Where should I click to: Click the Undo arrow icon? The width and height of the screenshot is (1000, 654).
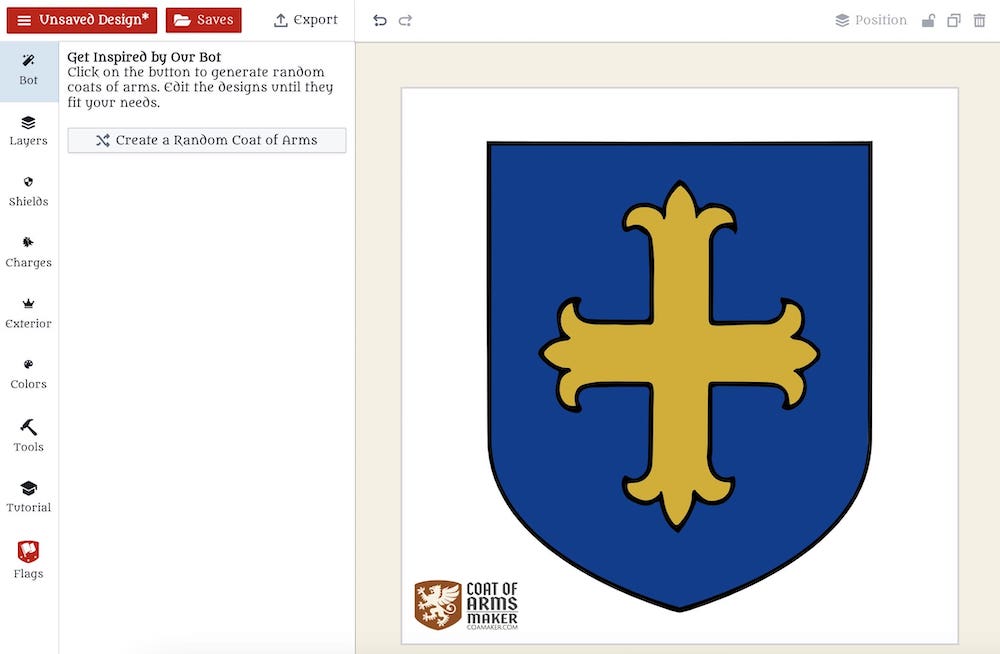point(380,19)
